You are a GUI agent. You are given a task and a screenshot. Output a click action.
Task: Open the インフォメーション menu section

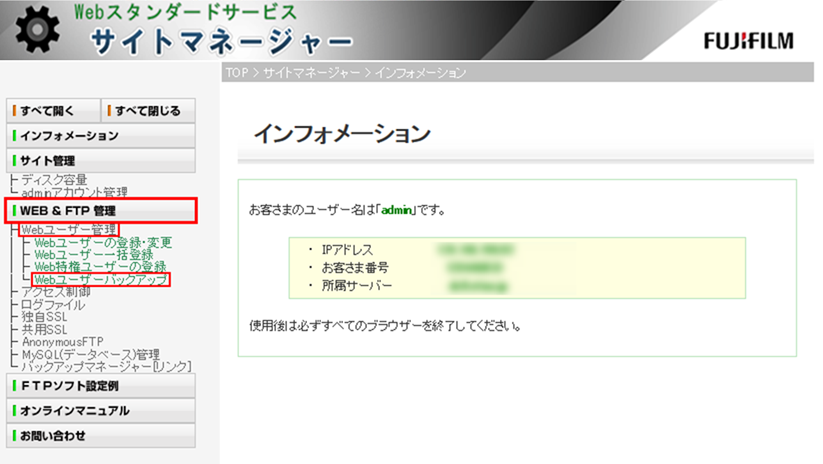100,135
